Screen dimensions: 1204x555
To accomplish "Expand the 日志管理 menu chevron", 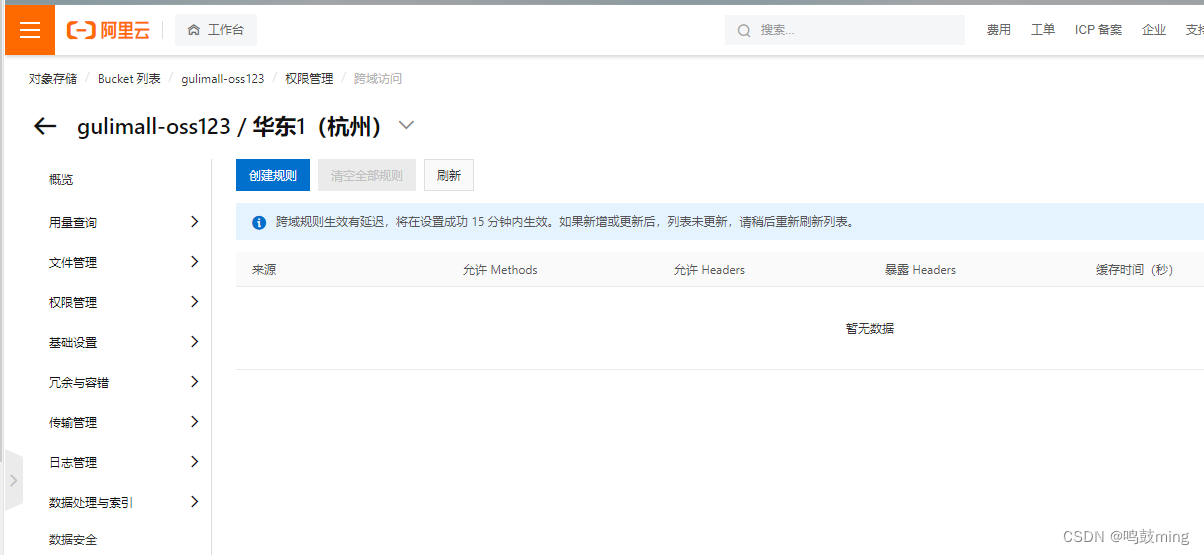I will tap(194, 462).
